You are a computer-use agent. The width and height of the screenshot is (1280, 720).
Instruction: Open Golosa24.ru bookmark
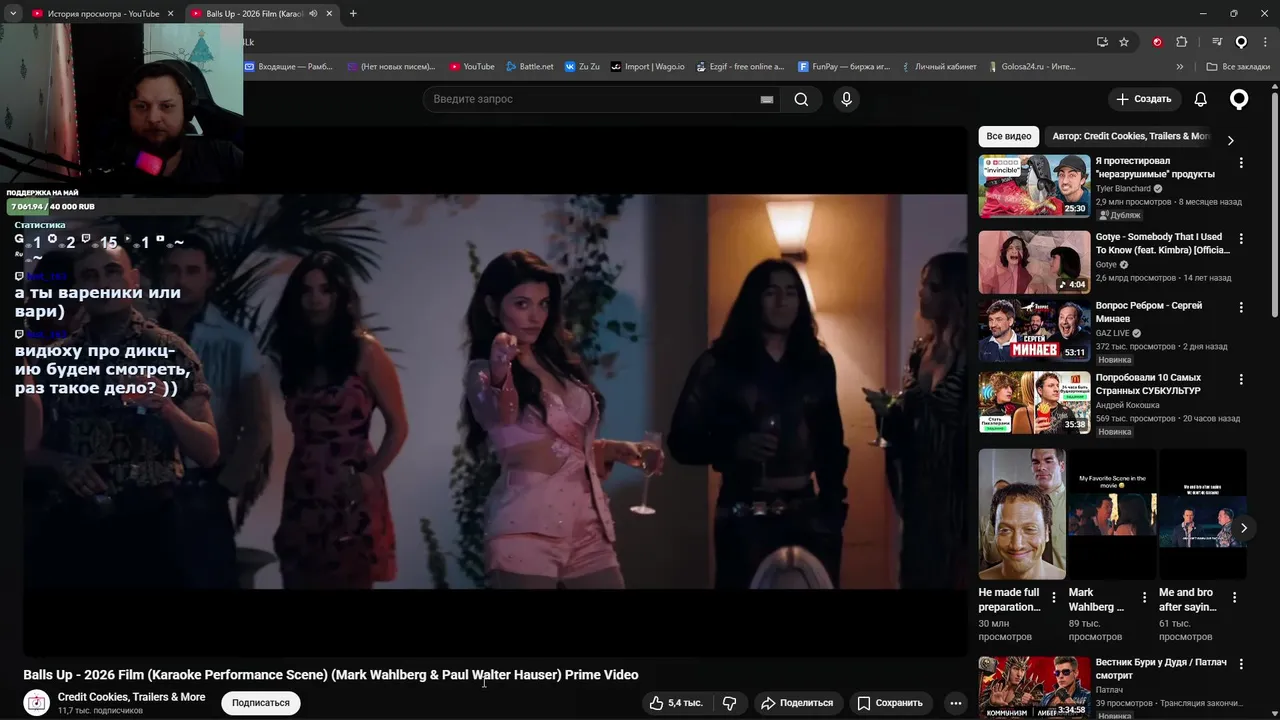[1031, 67]
